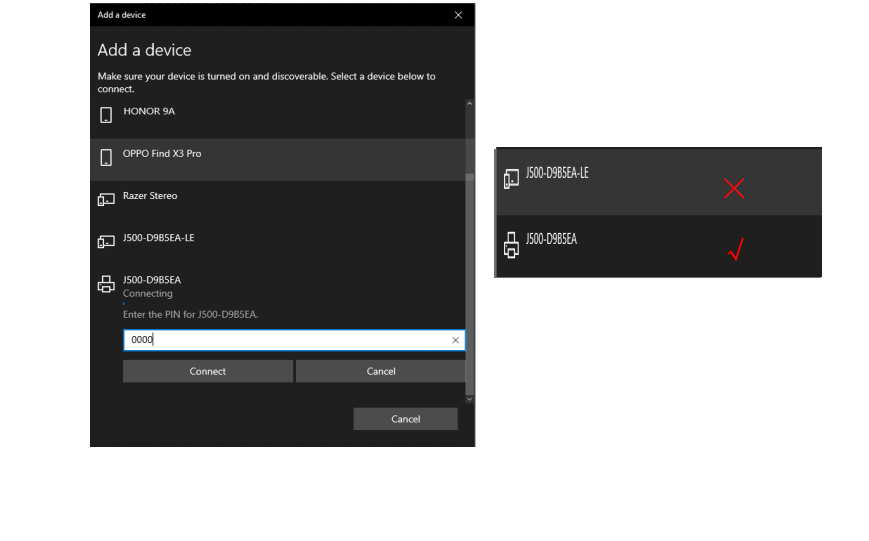Click the scrollbar down arrow in device list
The width and height of the screenshot is (869, 541).
469,399
